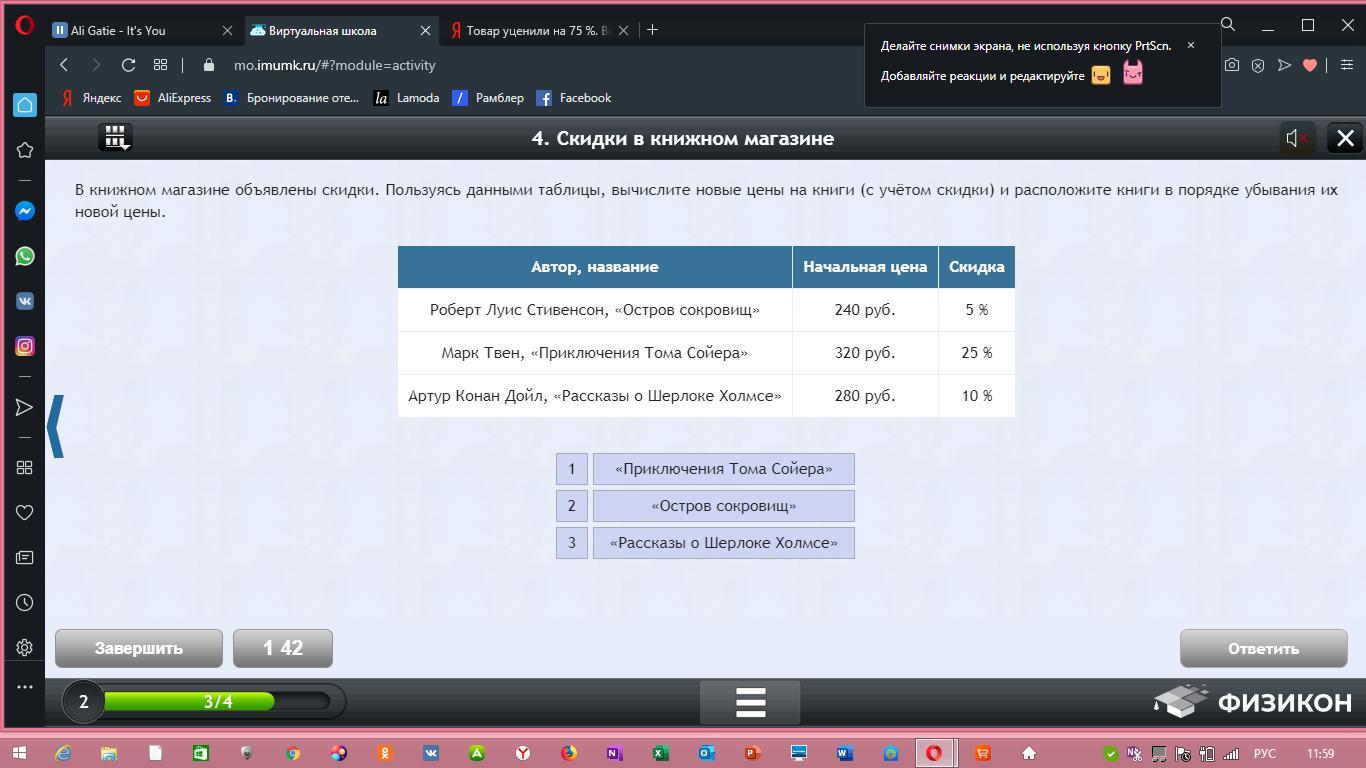This screenshot has width=1366, height=768.
Task: Open the AliExpress bookmark
Action: click(173, 98)
